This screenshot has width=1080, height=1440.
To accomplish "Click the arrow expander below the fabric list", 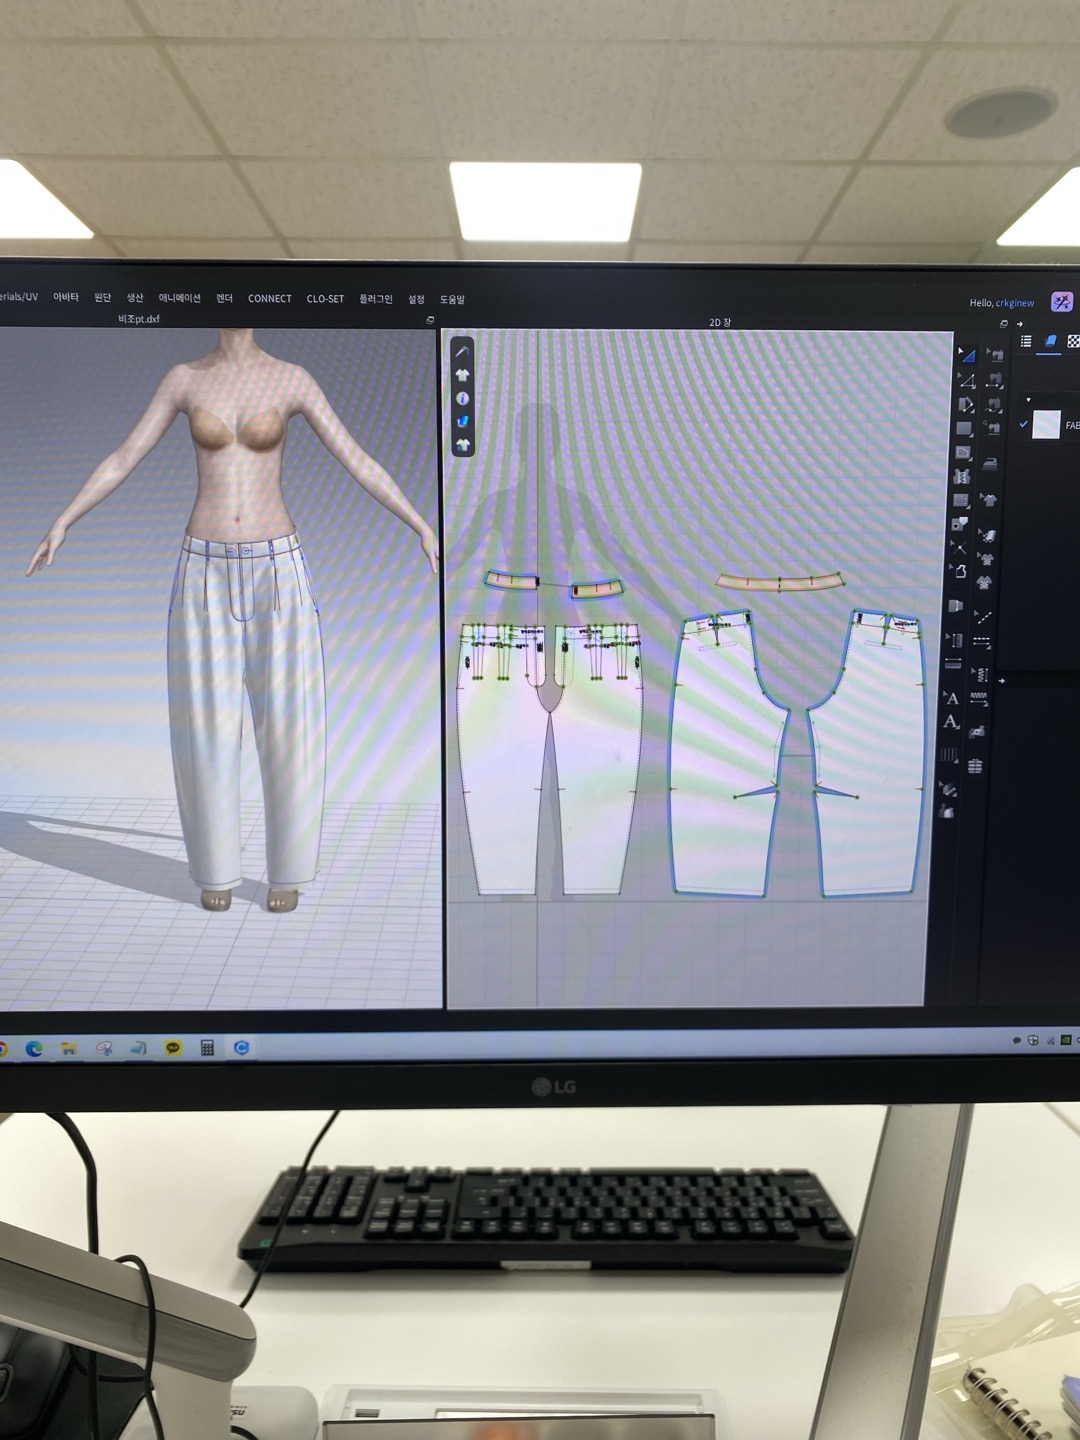I will pyautogui.click(x=1001, y=681).
